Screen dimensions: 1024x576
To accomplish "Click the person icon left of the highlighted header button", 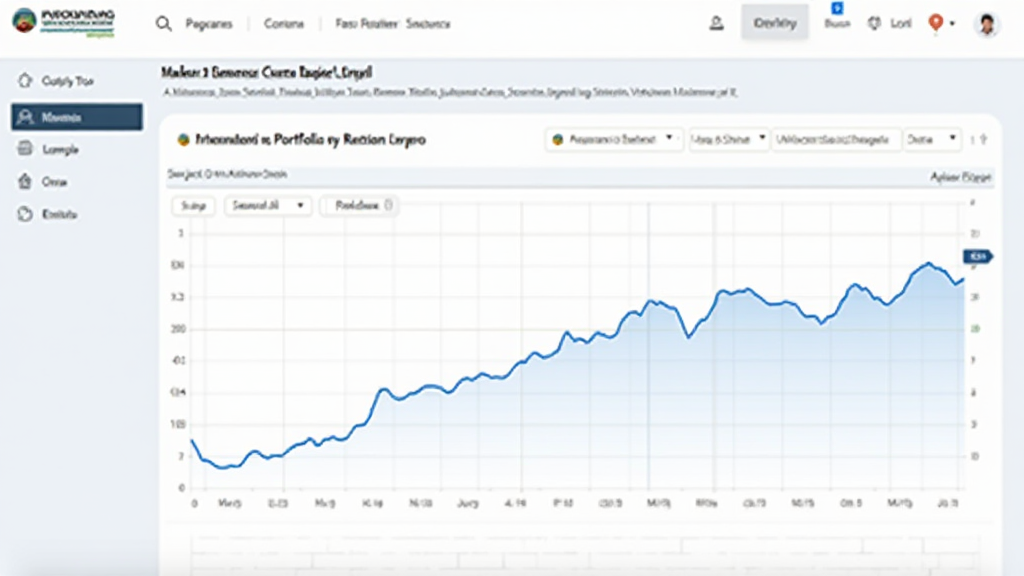I will pyautogui.click(x=716, y=24).
